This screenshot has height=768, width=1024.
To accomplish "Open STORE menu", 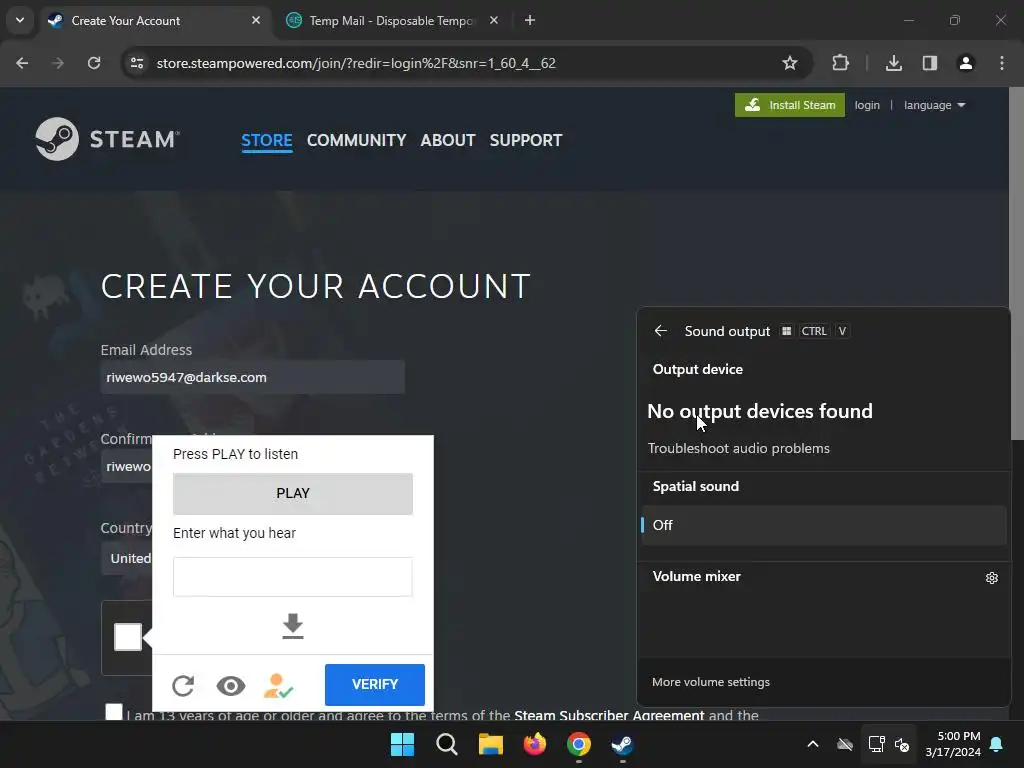I will pyautogui.click(x=266, y=140).
